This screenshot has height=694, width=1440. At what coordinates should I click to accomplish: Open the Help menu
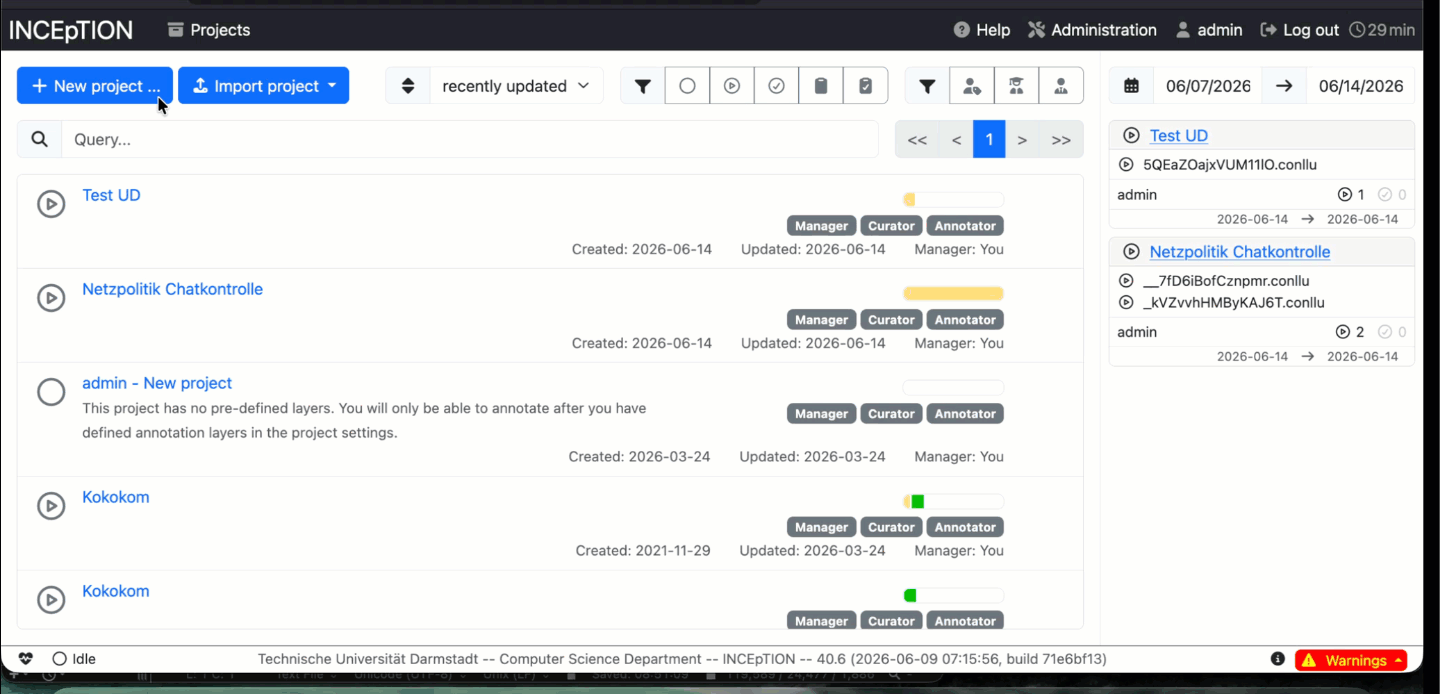[x=982, y=30]
